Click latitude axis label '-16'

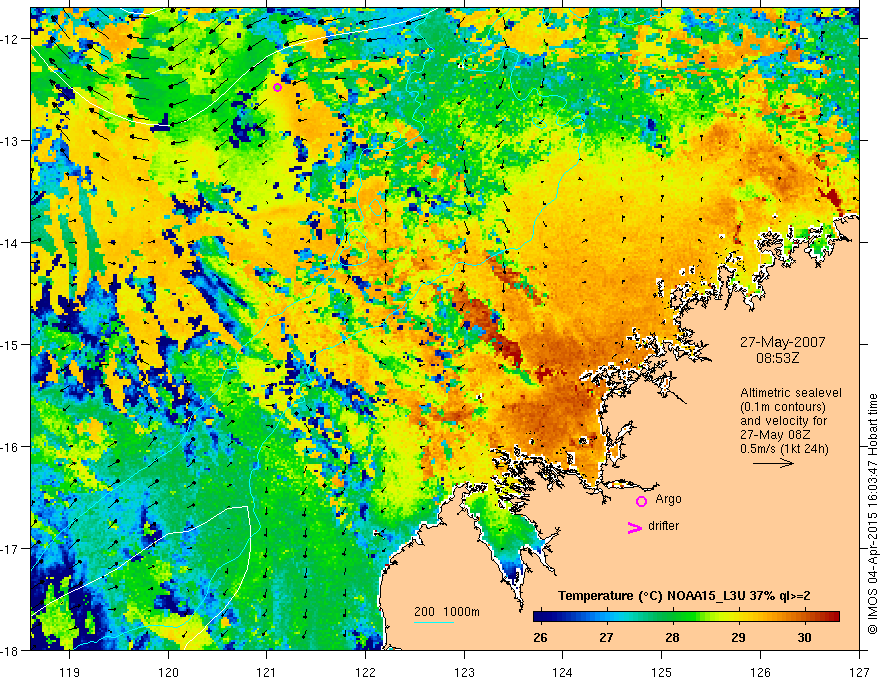click(x=10, y=447)
